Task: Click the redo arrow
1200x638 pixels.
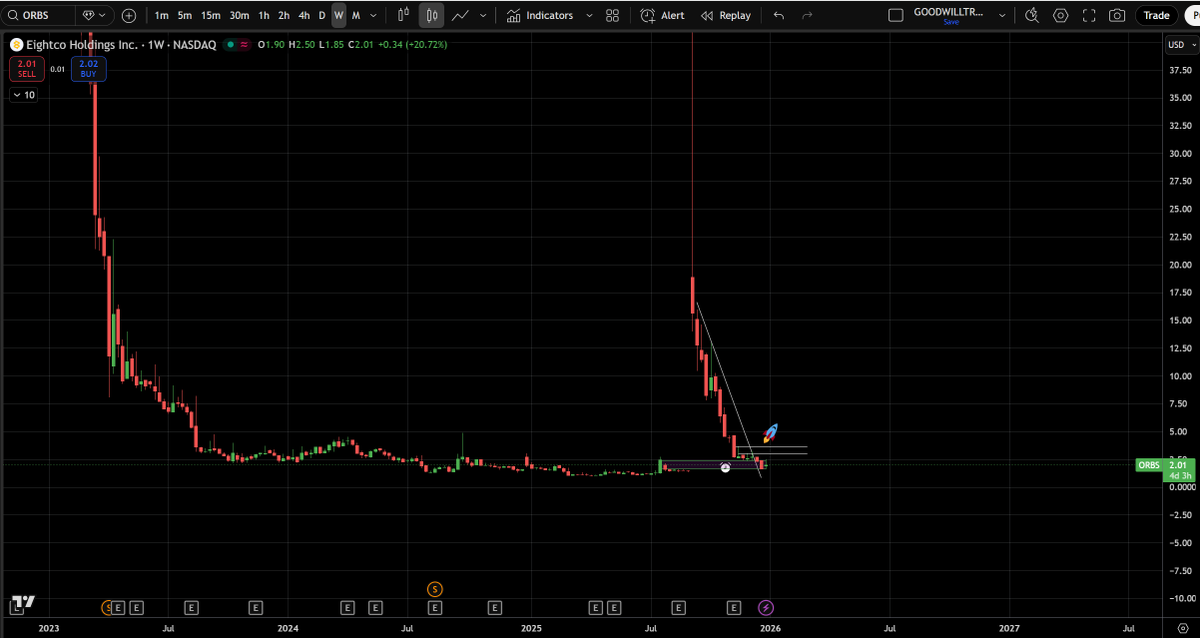Action: click(807, 15)
